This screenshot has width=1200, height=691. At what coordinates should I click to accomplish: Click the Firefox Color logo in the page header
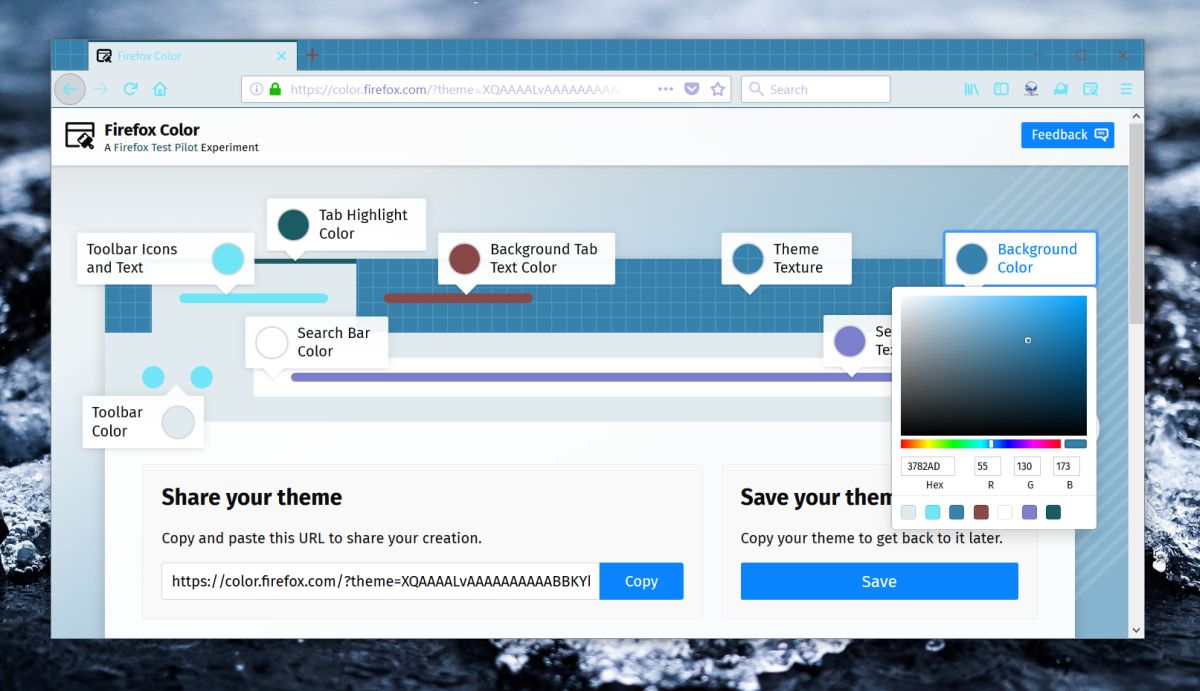point(80,136)
